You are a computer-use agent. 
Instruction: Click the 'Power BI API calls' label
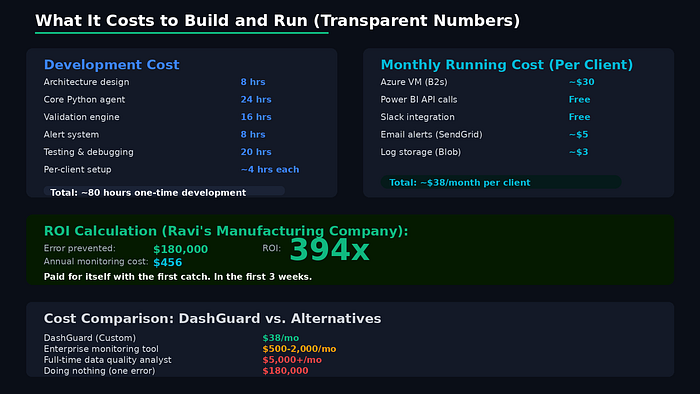[x=419, y=100]
